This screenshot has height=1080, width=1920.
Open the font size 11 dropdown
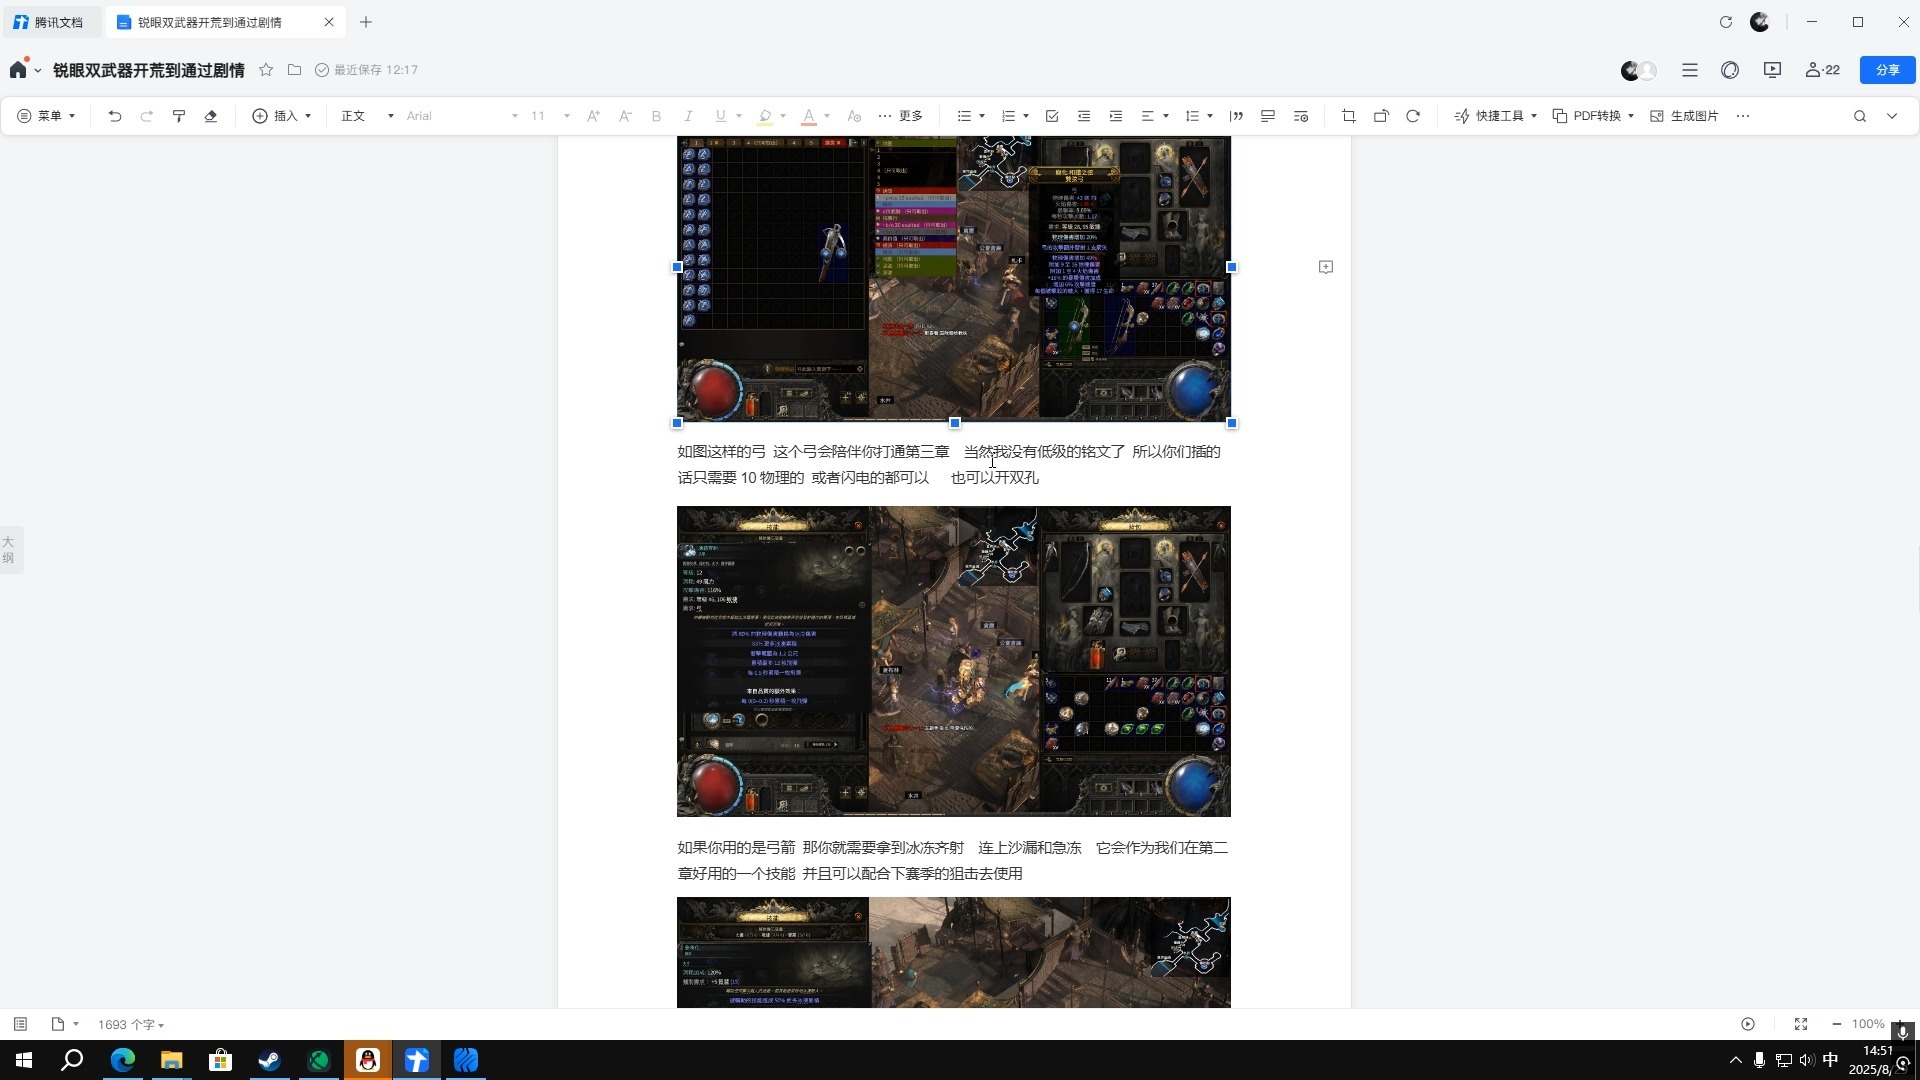pos(550,116)
